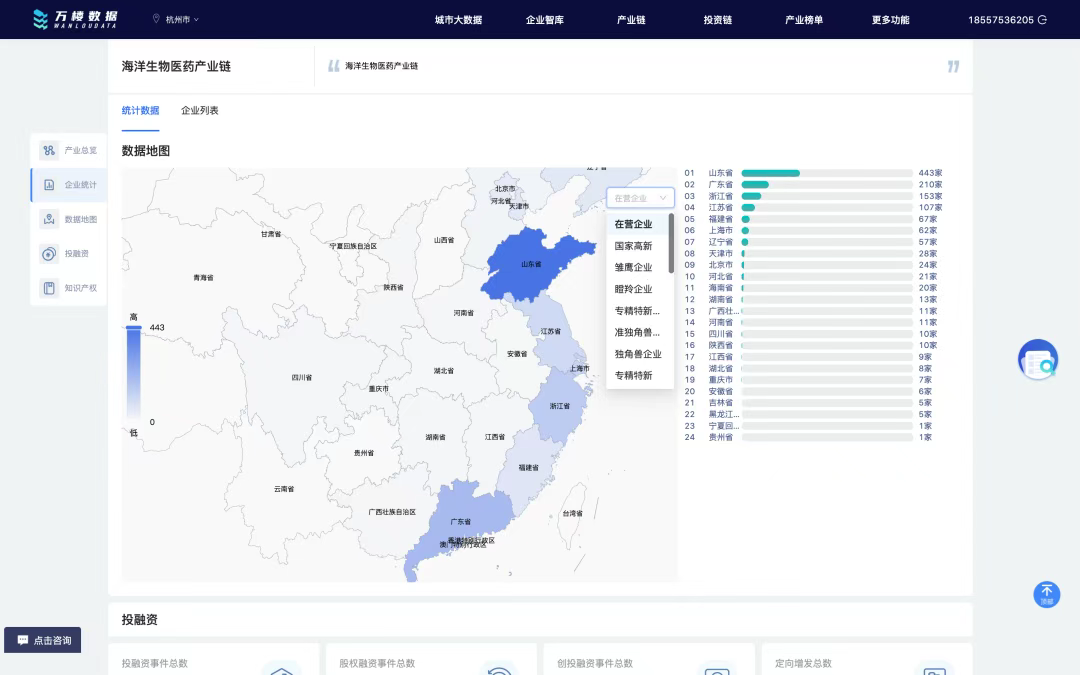Click the 广东省 teal bar in ranking
The height and width of the screenshot is (675, 1080).
[x=755, y=185]
